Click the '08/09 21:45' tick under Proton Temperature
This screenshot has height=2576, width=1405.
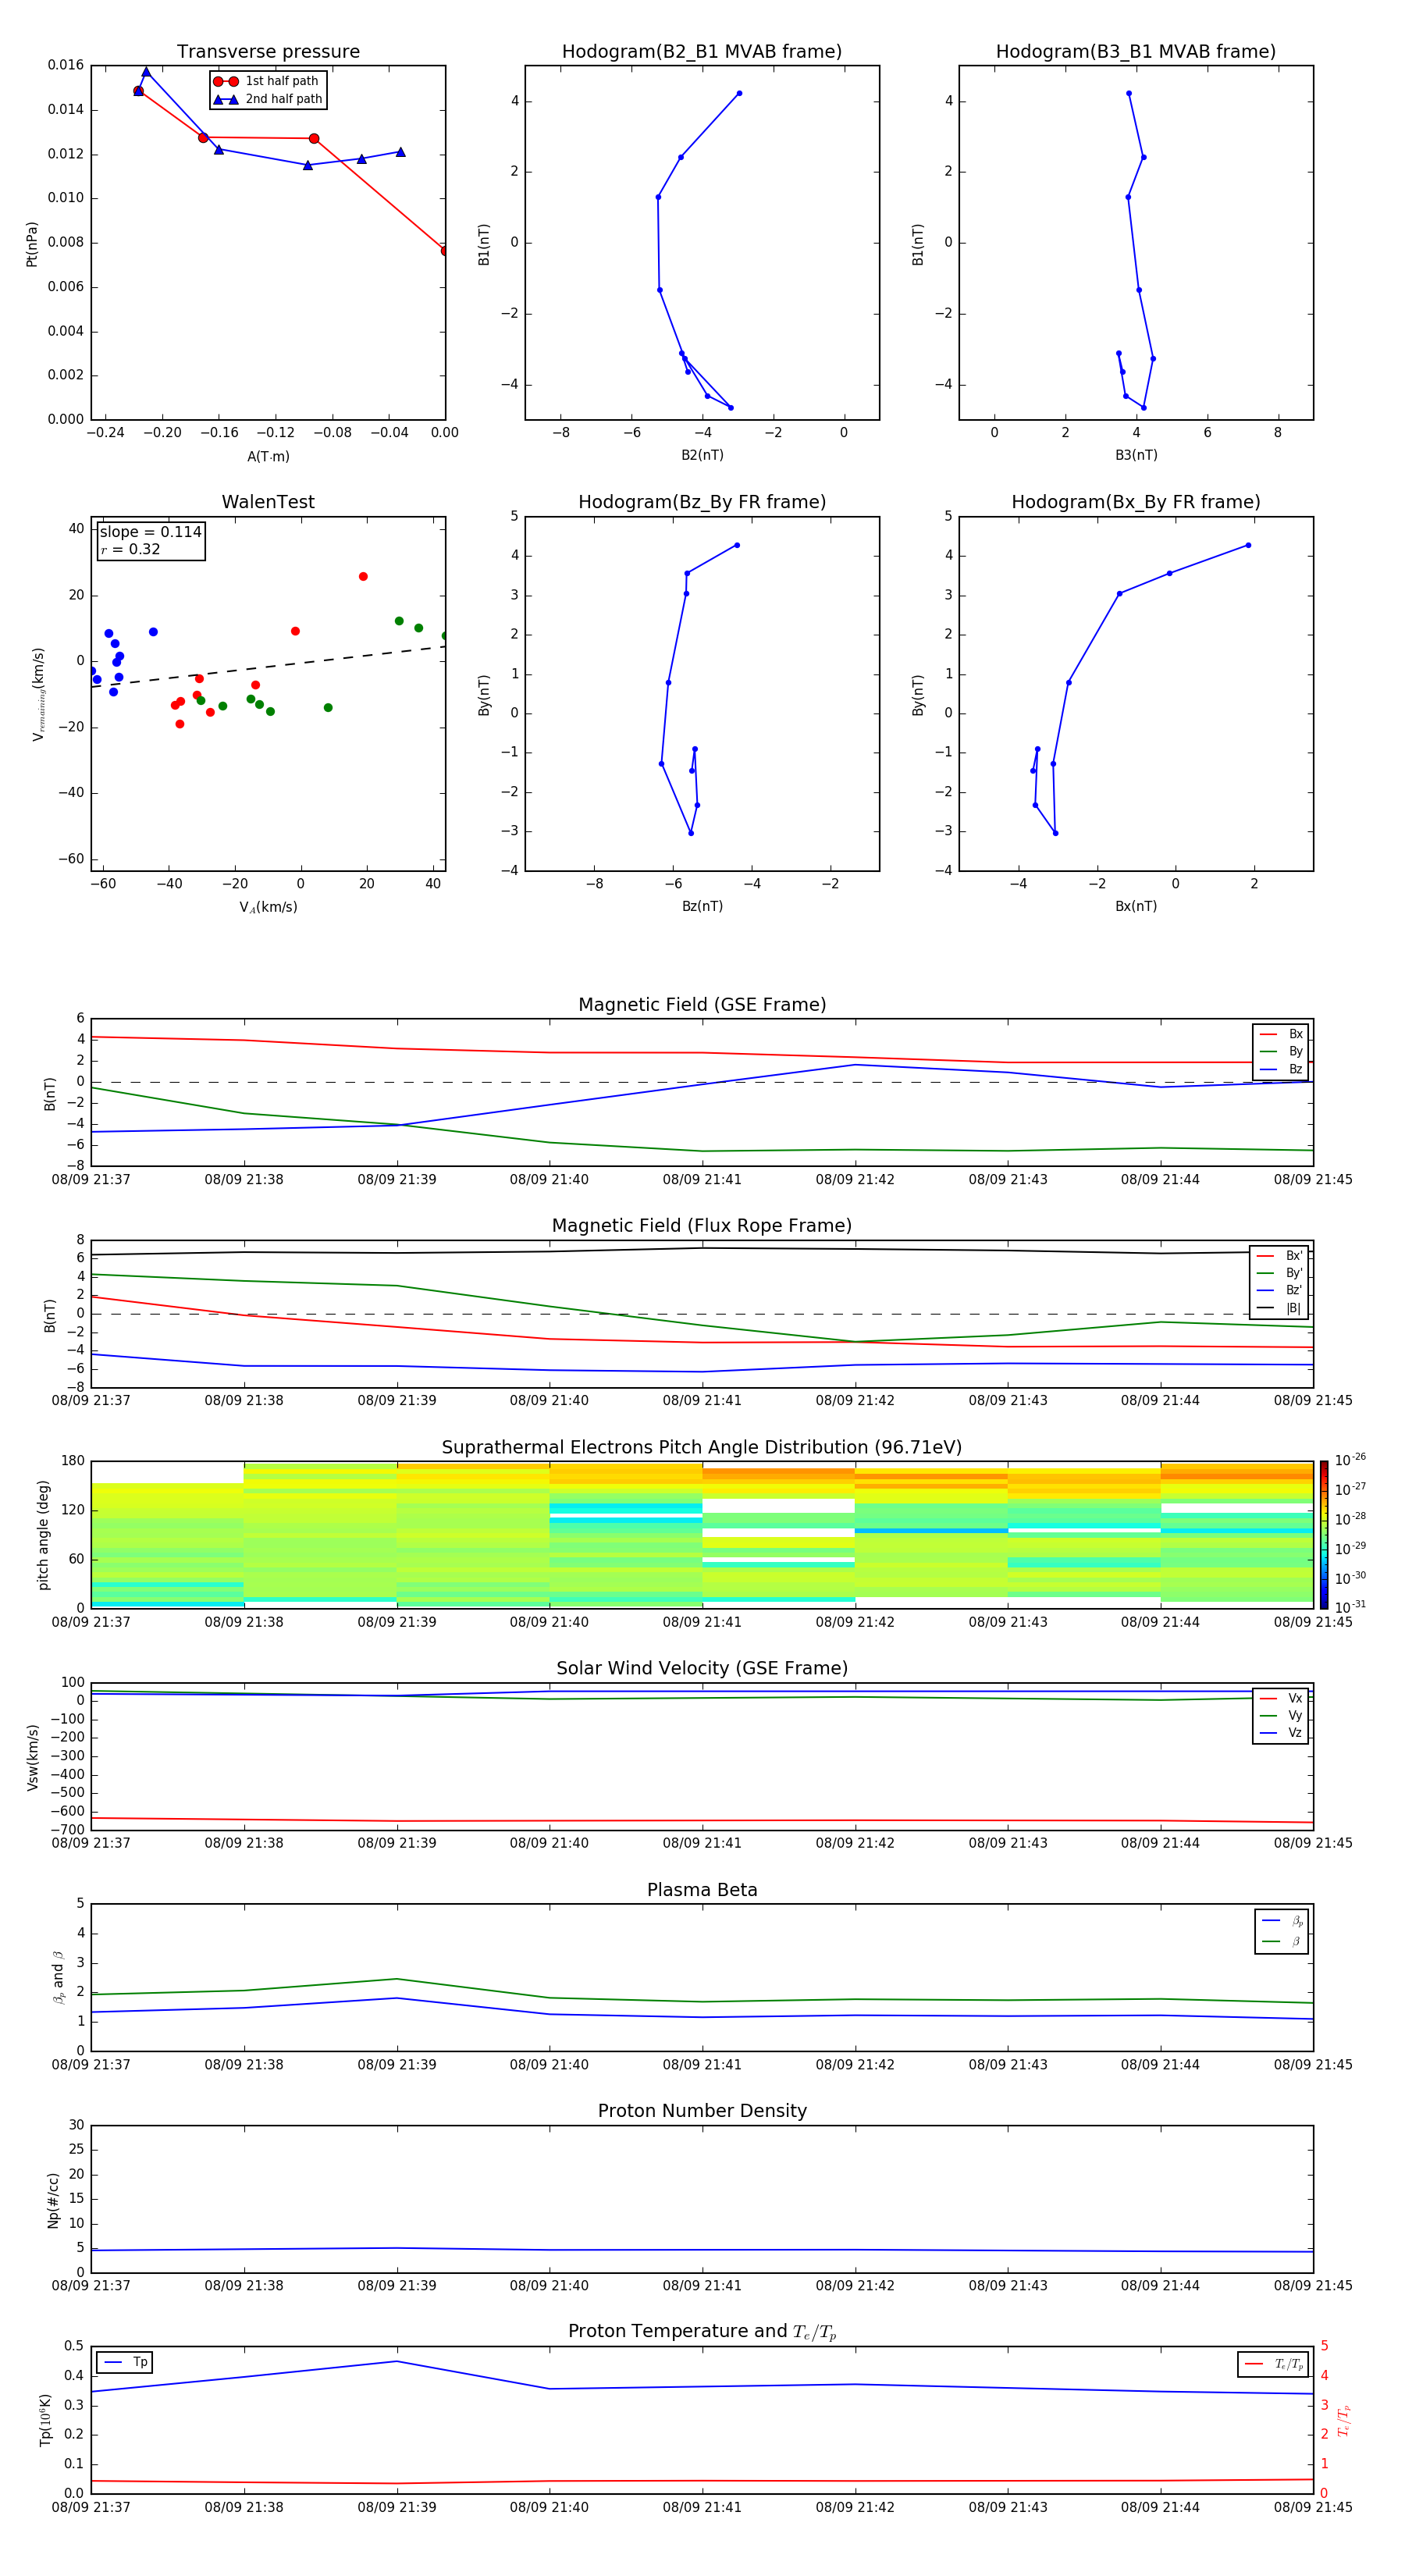point(1313,2507)
